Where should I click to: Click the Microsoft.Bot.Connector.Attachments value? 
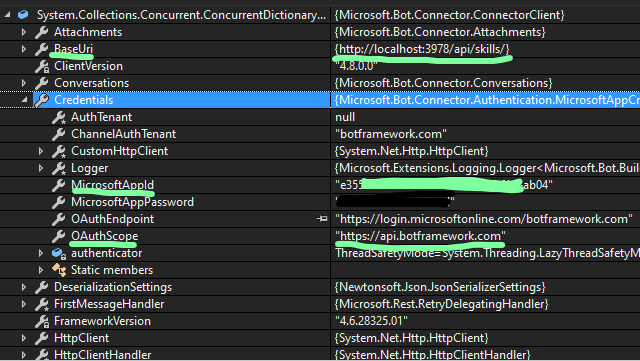click(x=440, y=32)
